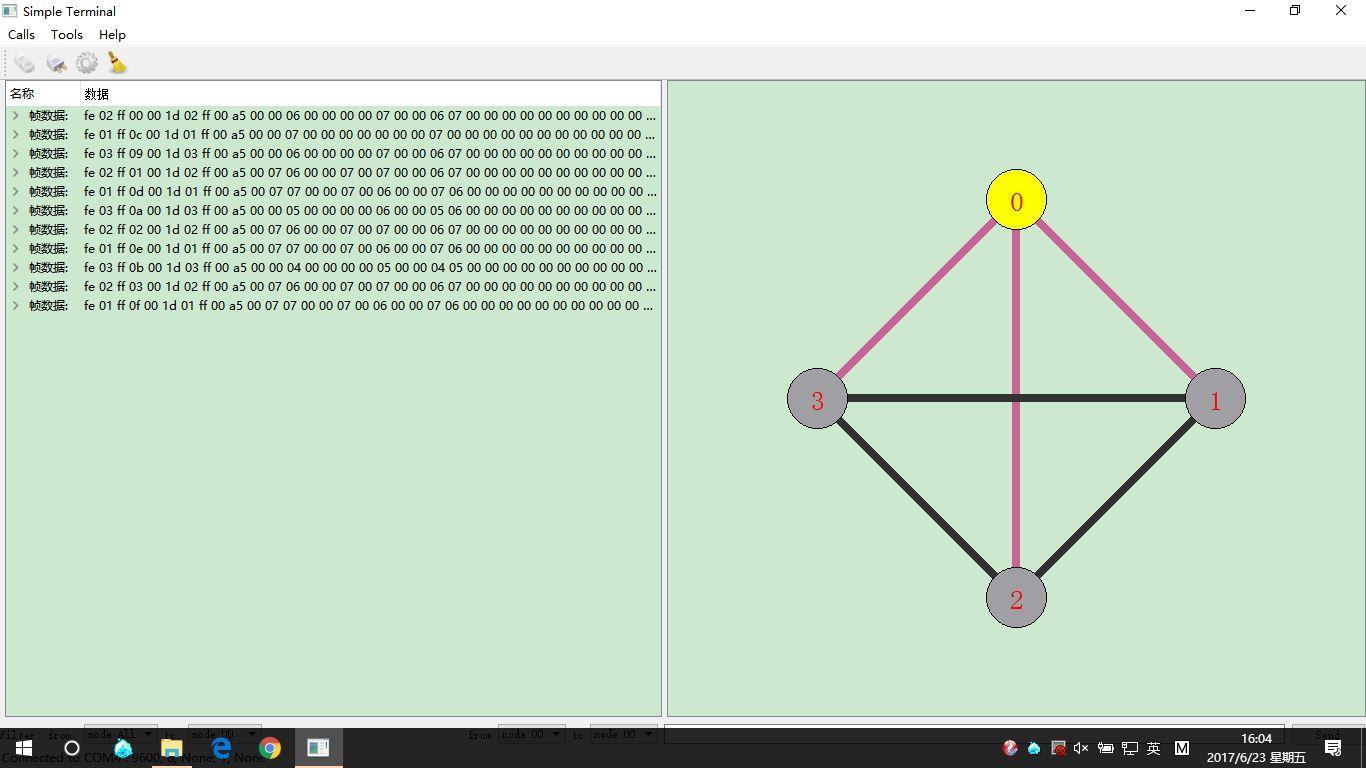Screen dimensions: 1366x768
Task: Click the 名称 column header
Action: tap(43, 94)
